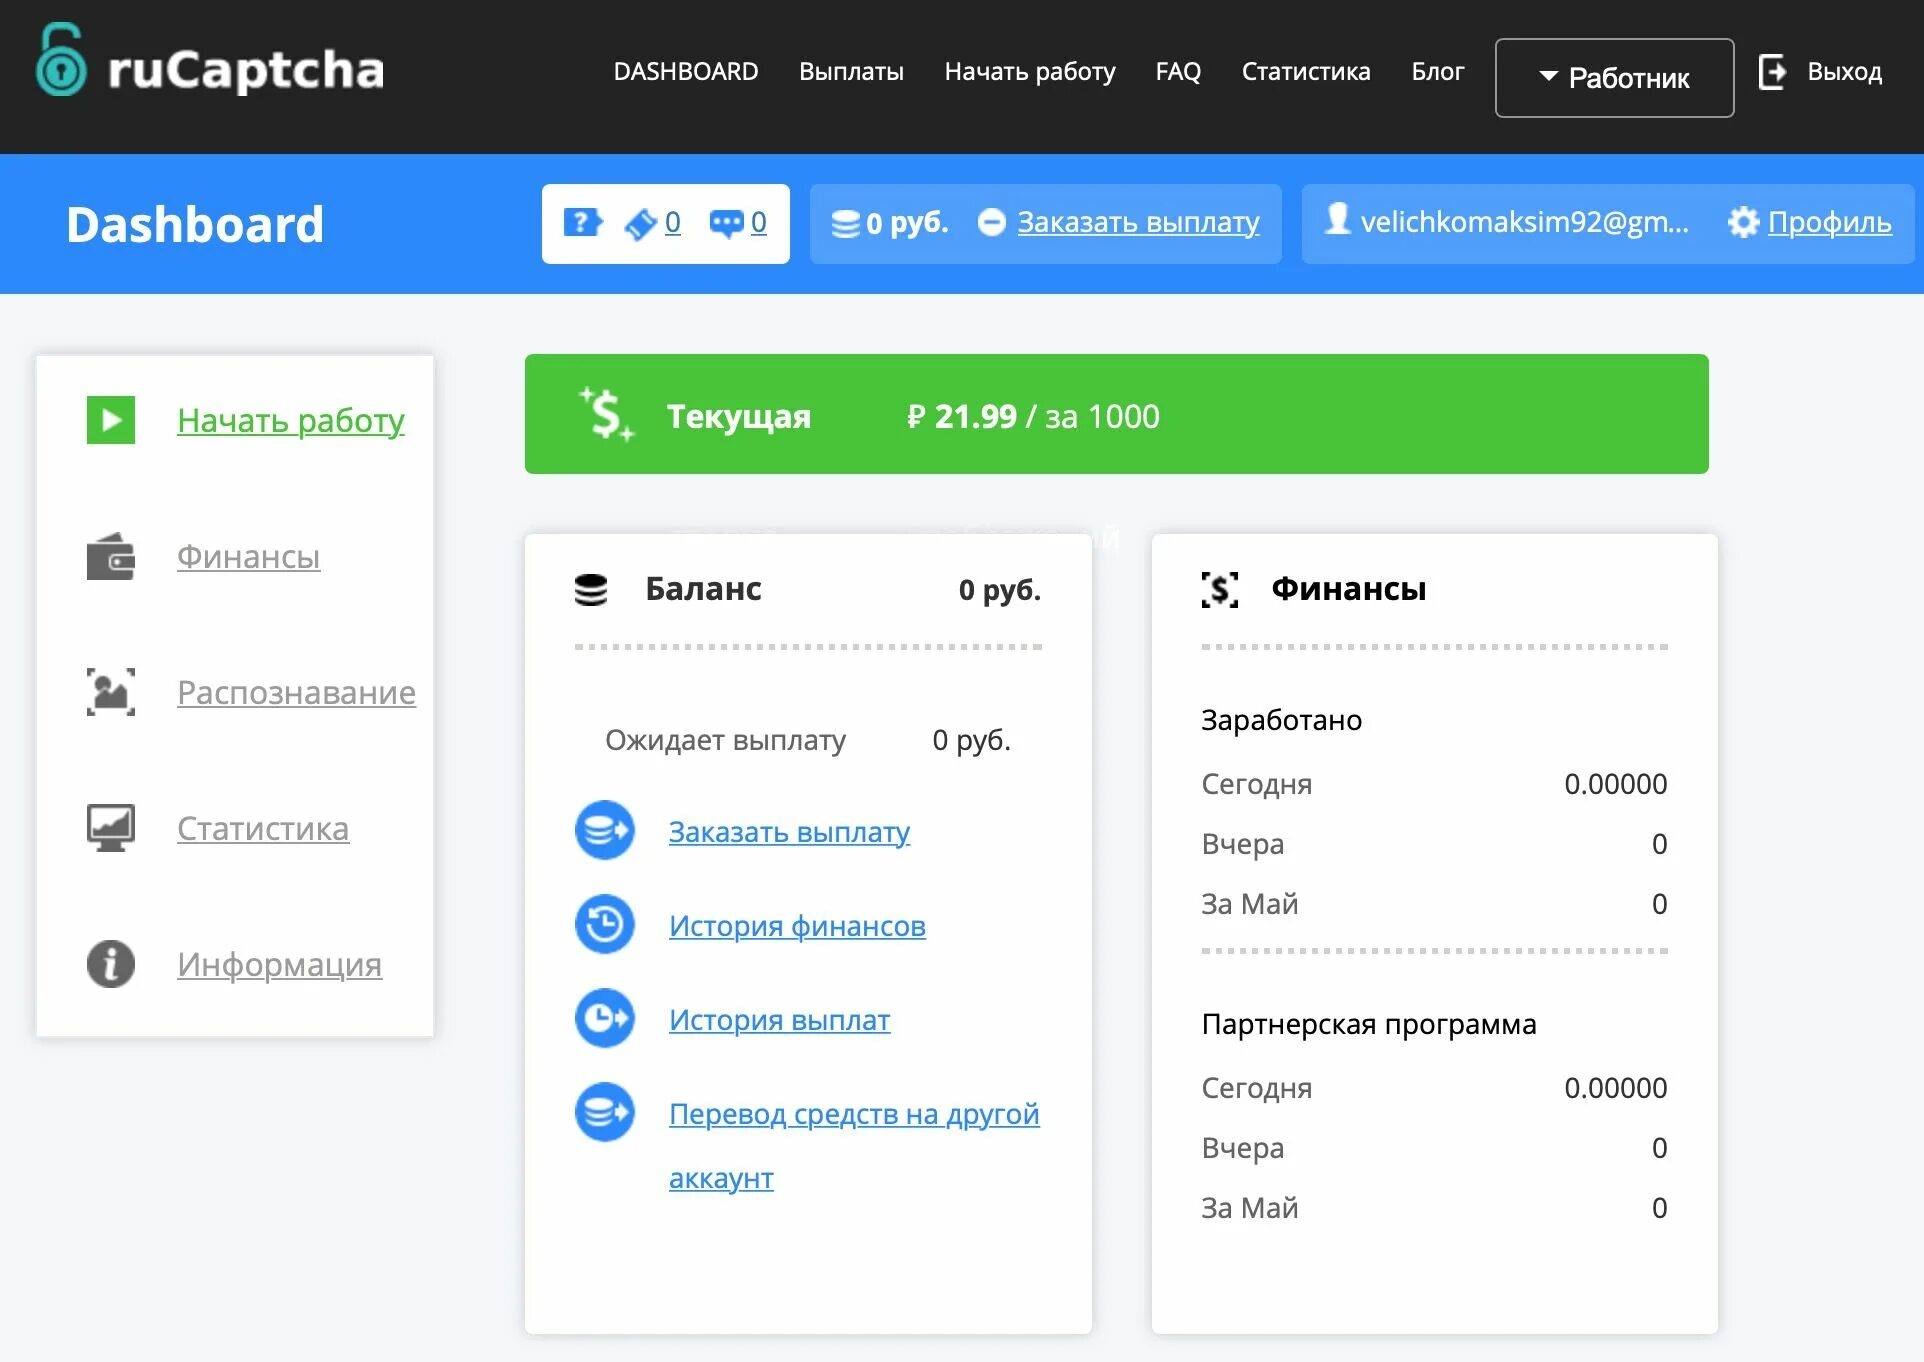
Task: Open the Работник role dropdown
Action: (1614, 78)
